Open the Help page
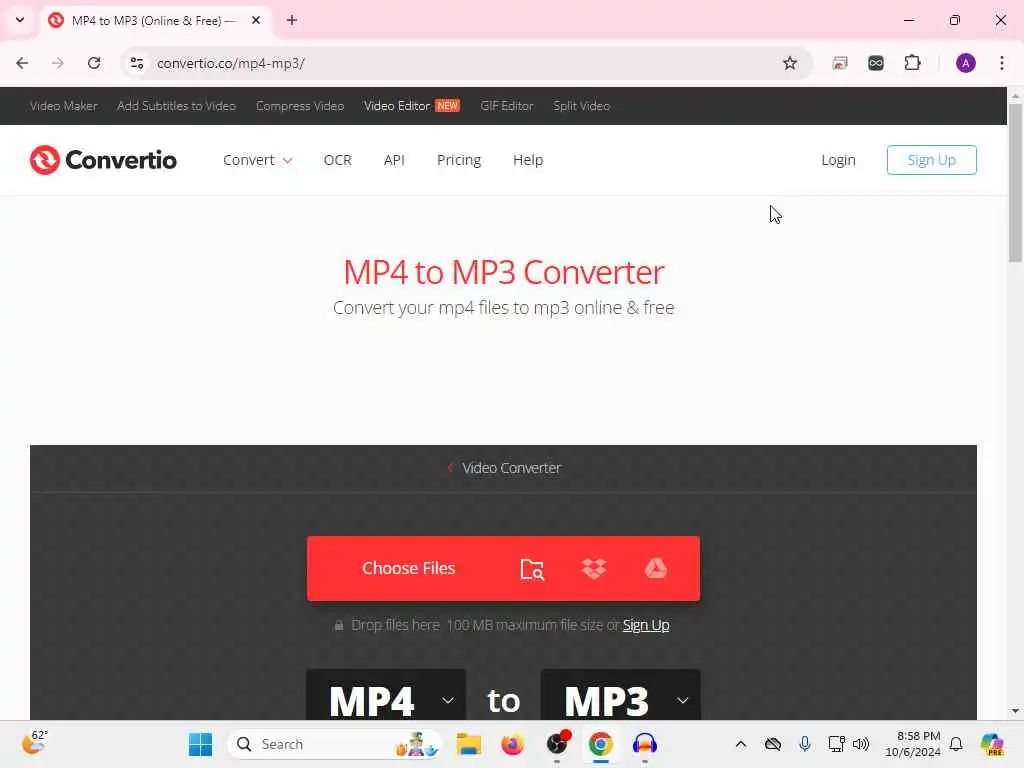This screenshot has width=1024, height=768. pyautogui.click(x=528, y=160)
